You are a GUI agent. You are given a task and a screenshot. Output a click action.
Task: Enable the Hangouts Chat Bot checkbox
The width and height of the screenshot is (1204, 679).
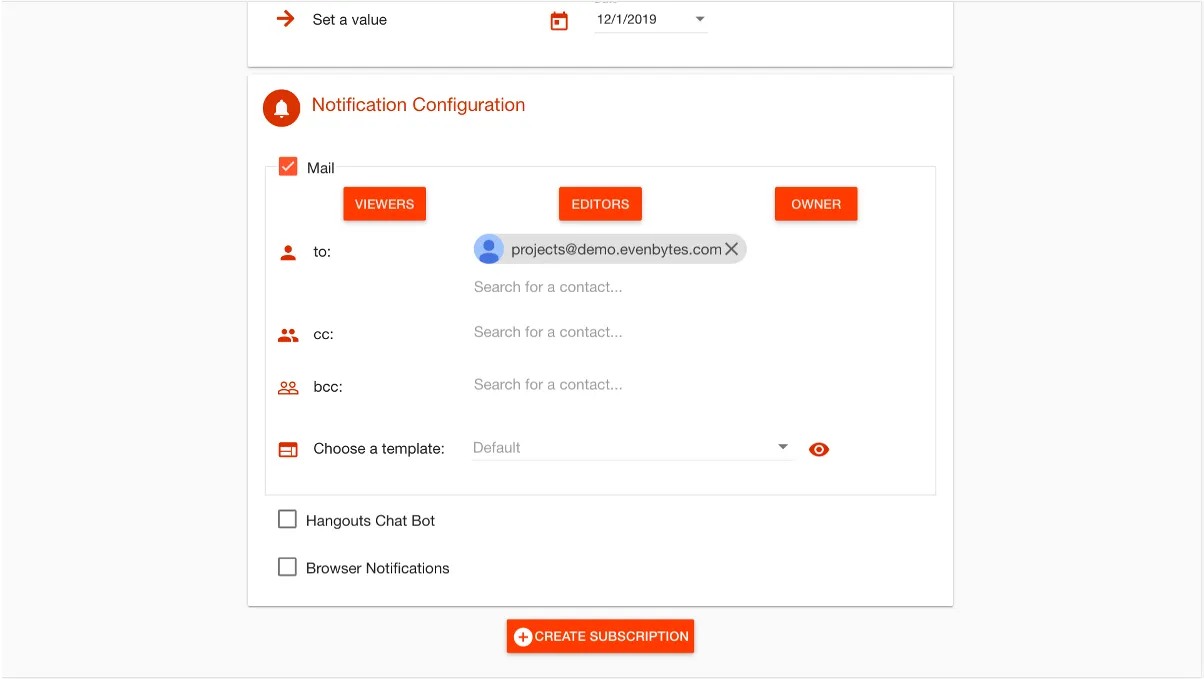pyautogui.click(x=287, y=519)
